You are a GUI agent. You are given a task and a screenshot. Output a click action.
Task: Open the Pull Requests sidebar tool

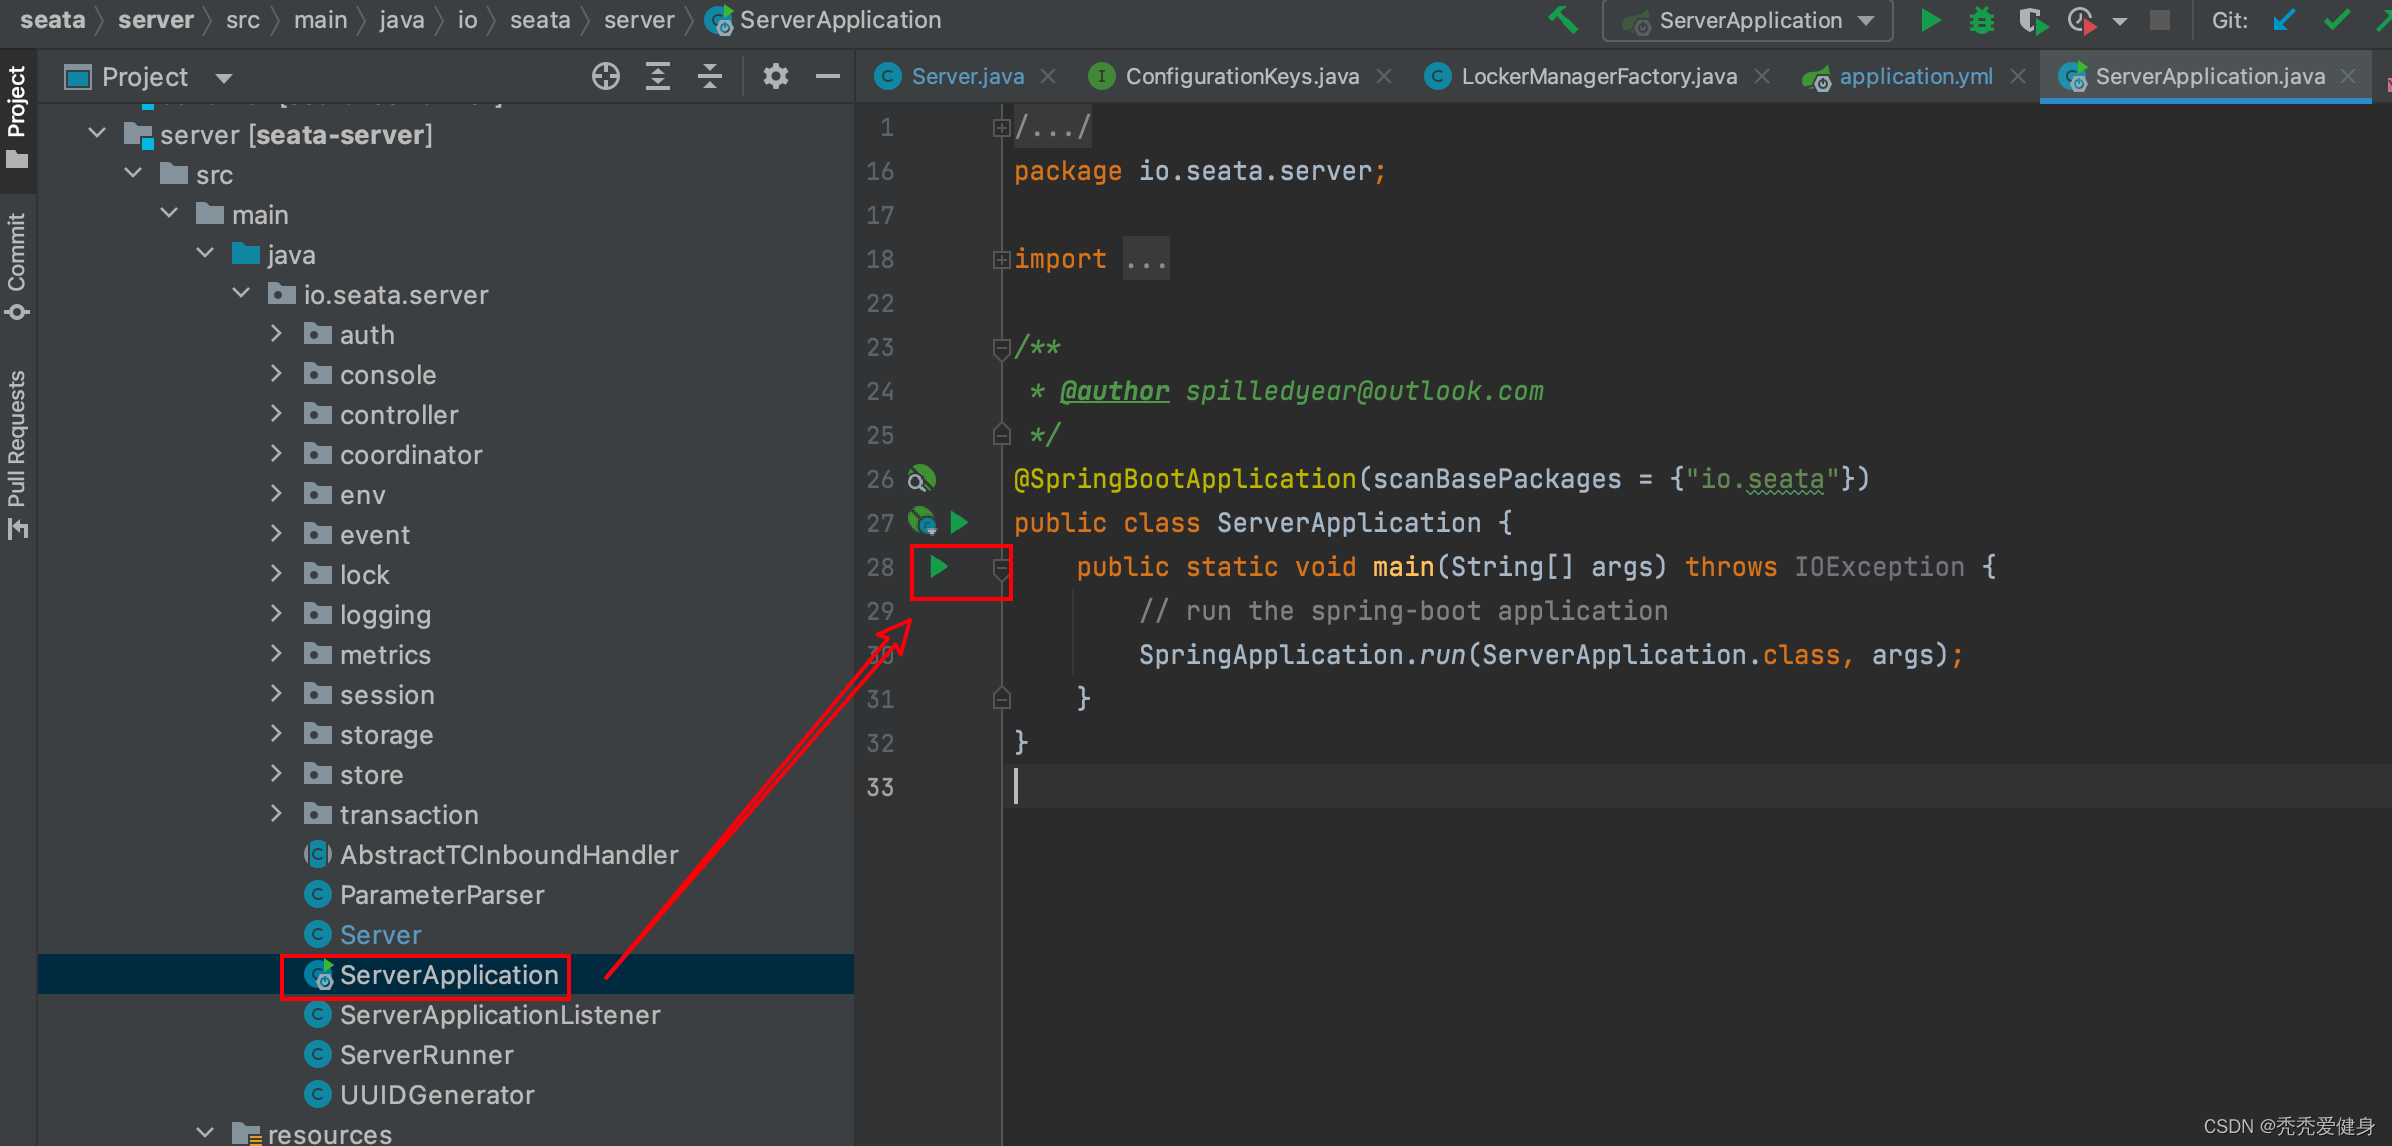pyautogui.click(x=17, y=455)
